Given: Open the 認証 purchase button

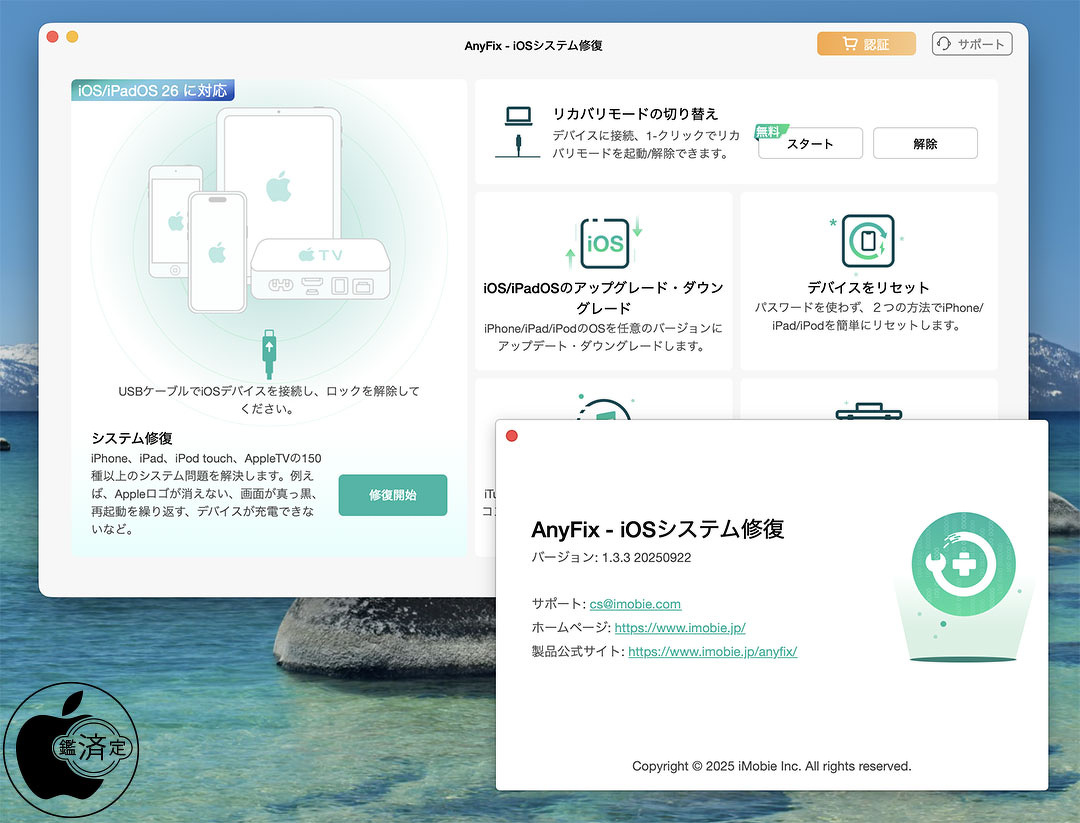Looking at the screenshot, I should click(x=866, y=44).
